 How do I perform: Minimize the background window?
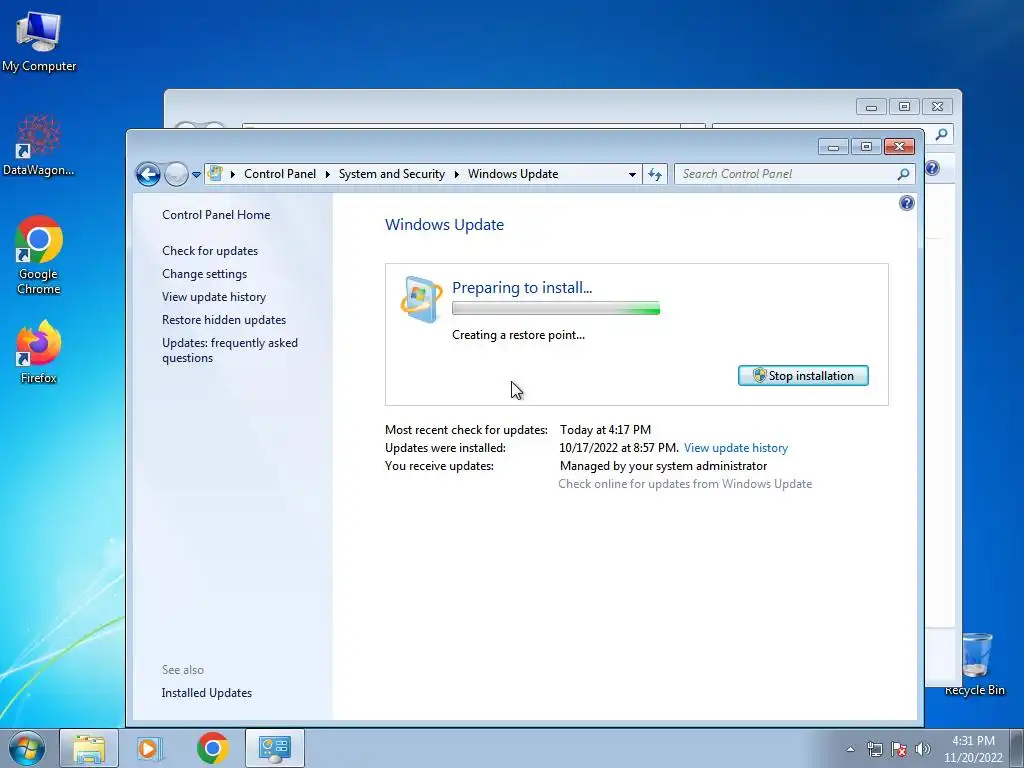coord(871,106)
